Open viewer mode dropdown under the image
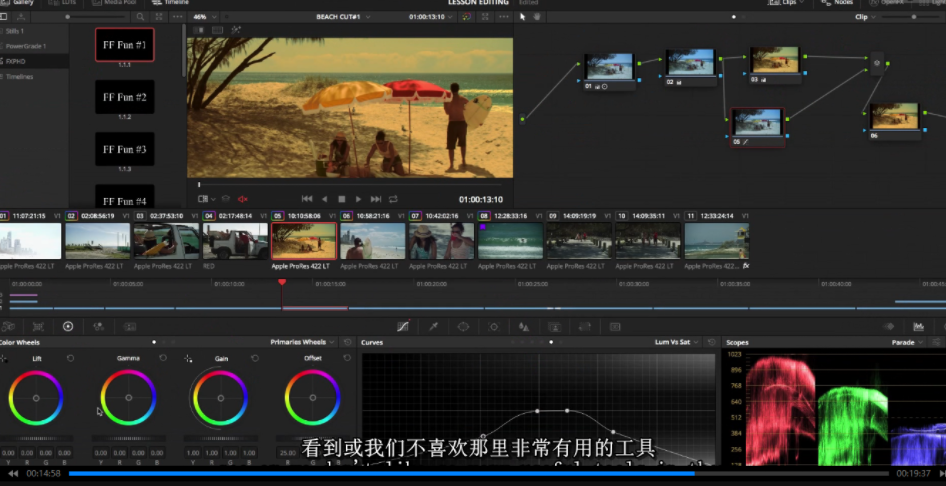Image resolution: width=946 pixels, height=486 pixels. pos(207,199)
